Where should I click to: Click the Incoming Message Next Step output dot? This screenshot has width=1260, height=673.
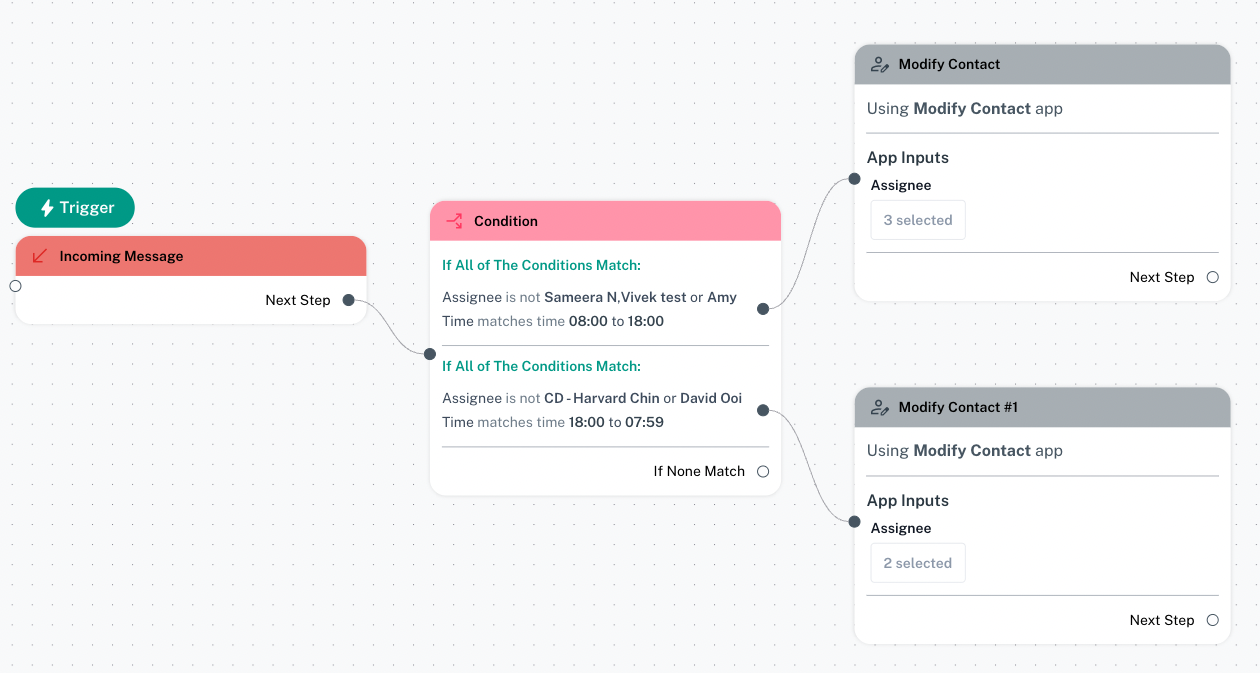click(x=349, y=300)
